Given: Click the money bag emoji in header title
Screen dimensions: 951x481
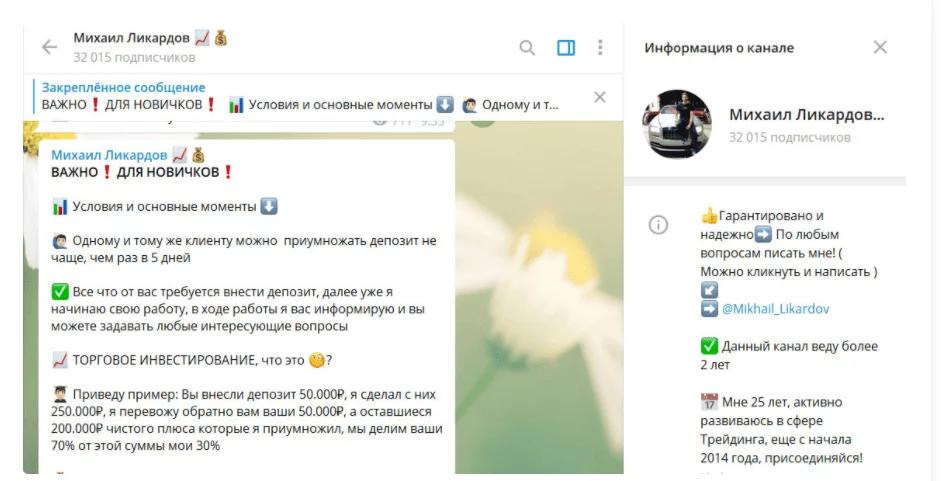Looking at the screenshot, I should coord(221,39).
